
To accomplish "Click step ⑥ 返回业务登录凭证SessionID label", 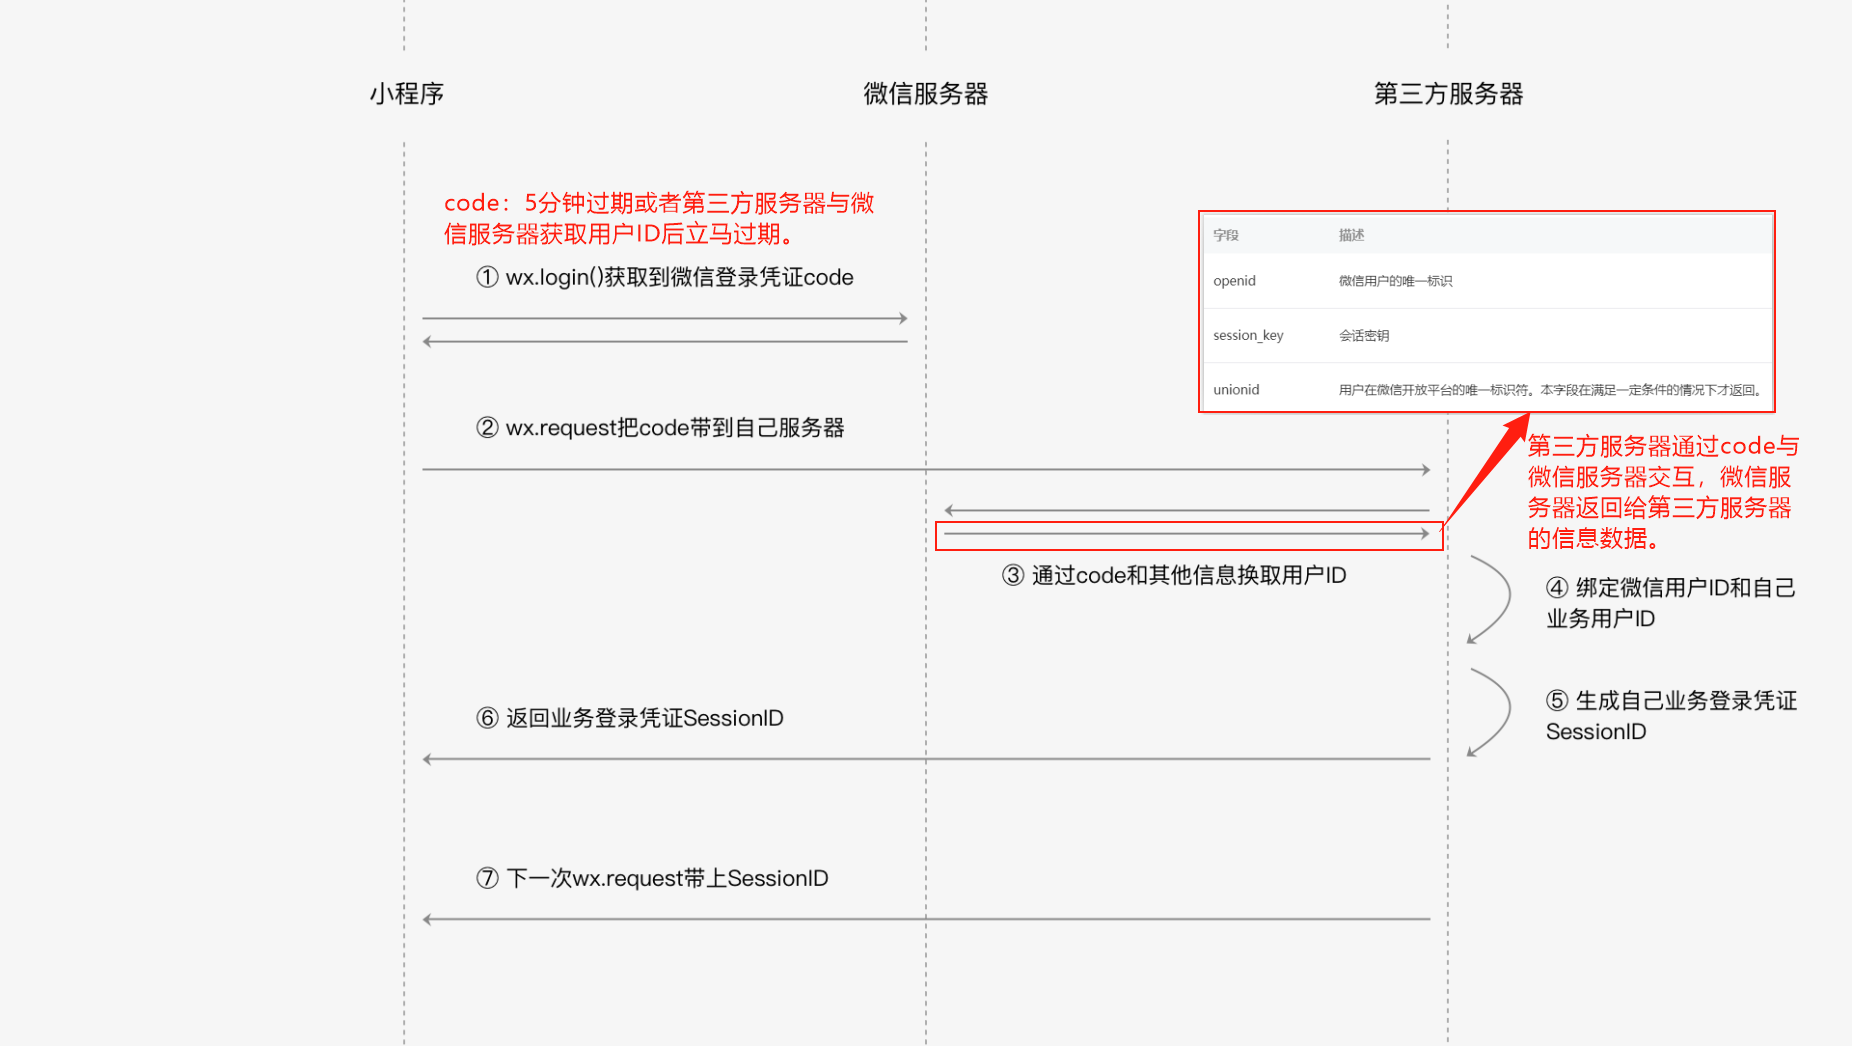I will coord(630,718).
